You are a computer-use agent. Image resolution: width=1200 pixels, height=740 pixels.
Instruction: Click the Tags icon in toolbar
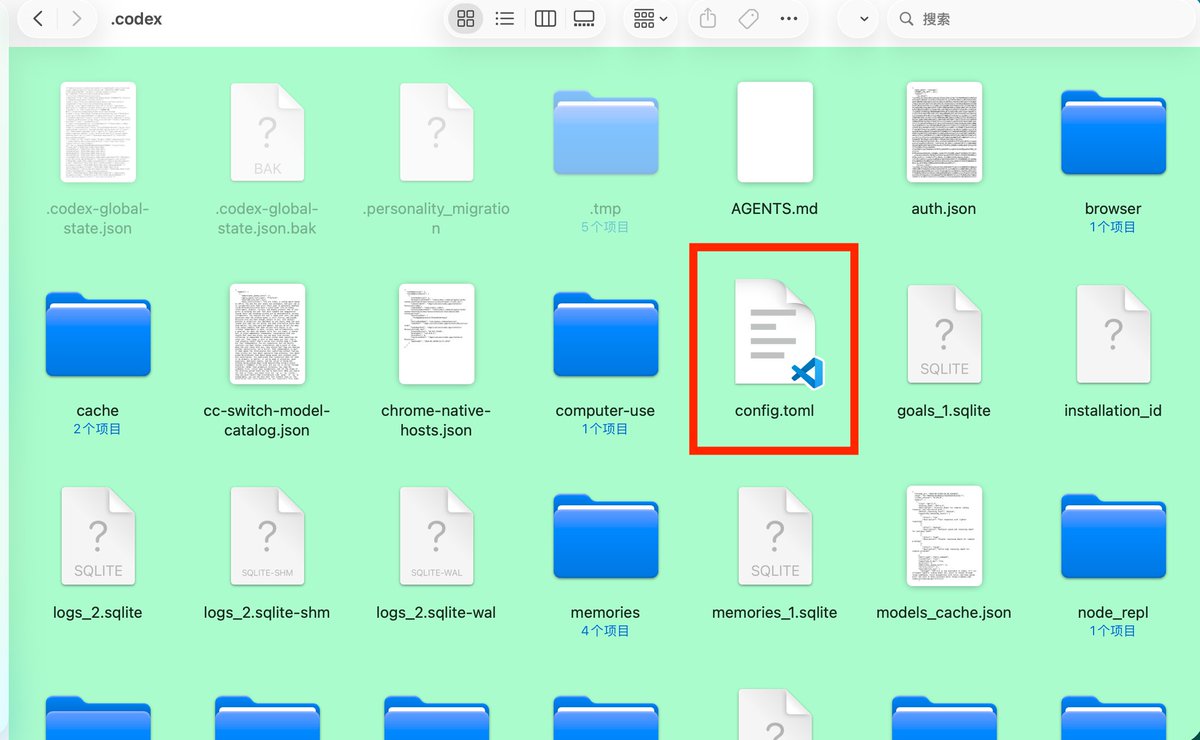click(748, 18)
